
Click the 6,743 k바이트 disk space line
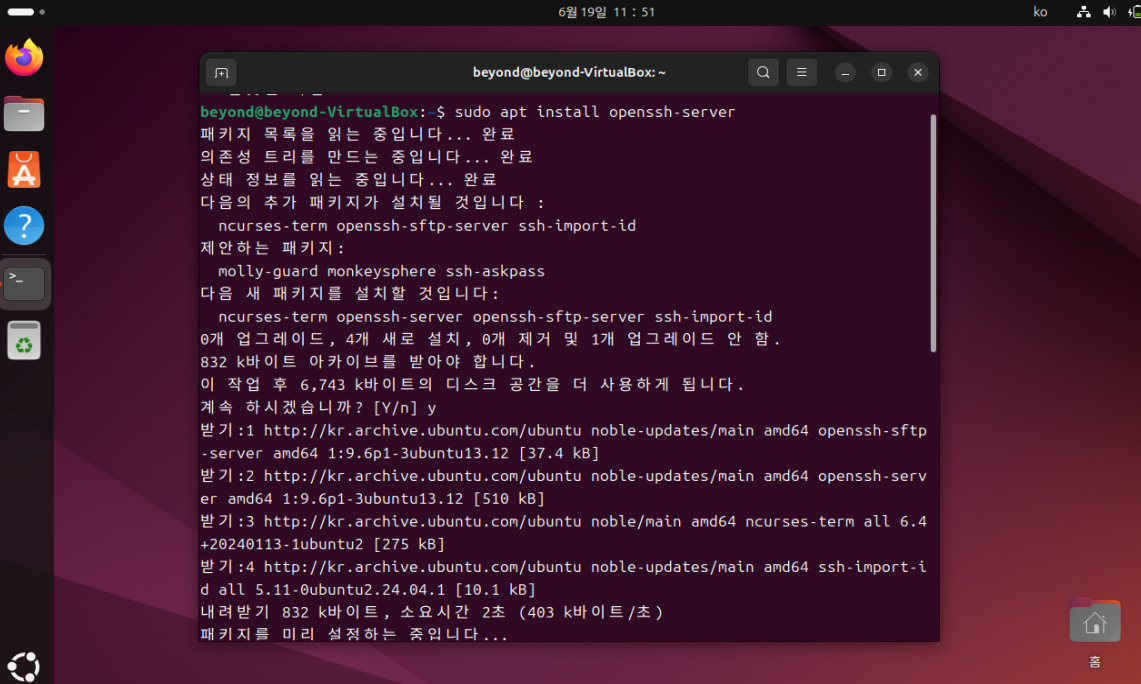click(x=472, y=384)
